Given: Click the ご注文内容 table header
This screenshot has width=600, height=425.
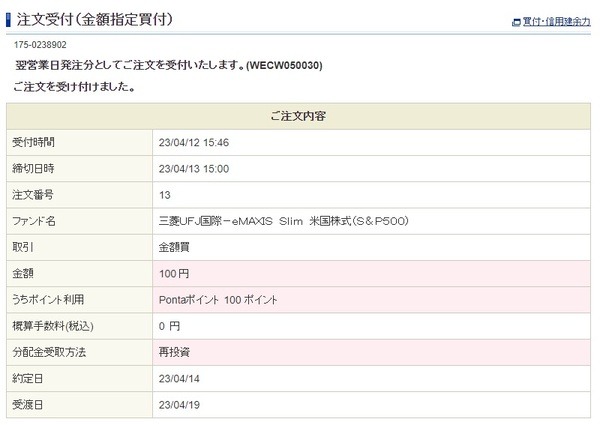Looking at the screenshot, I should click(298, 117).
